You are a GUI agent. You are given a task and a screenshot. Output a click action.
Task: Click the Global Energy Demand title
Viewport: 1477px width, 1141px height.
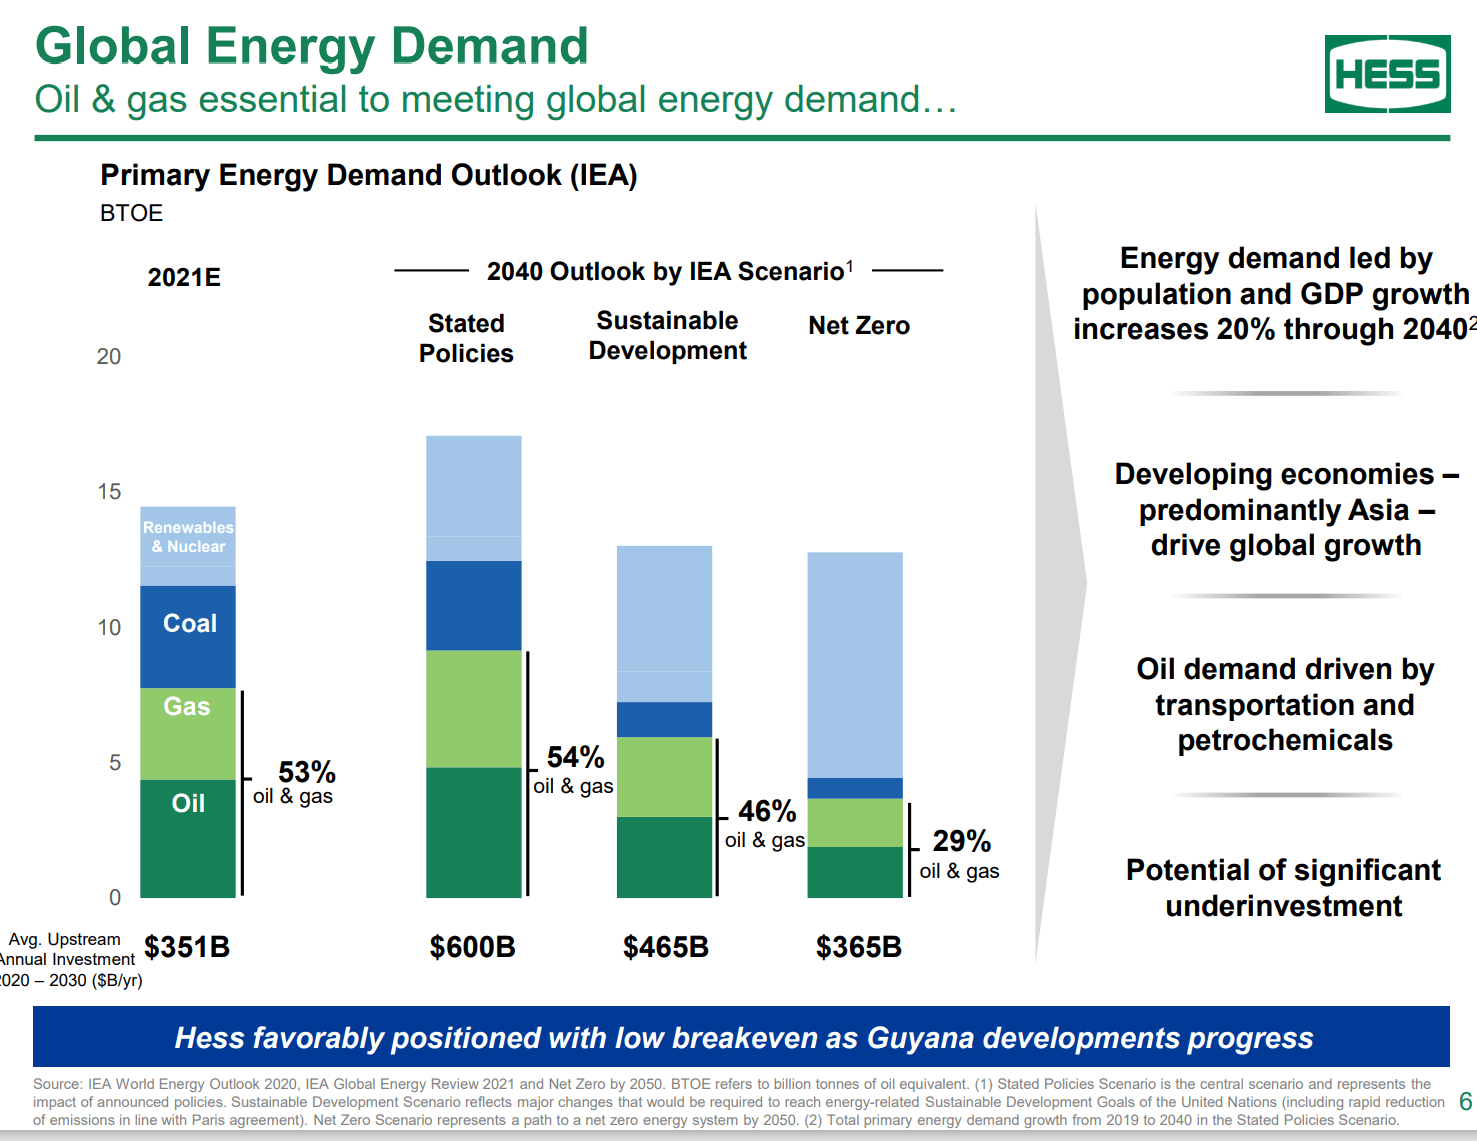point(311,45)
